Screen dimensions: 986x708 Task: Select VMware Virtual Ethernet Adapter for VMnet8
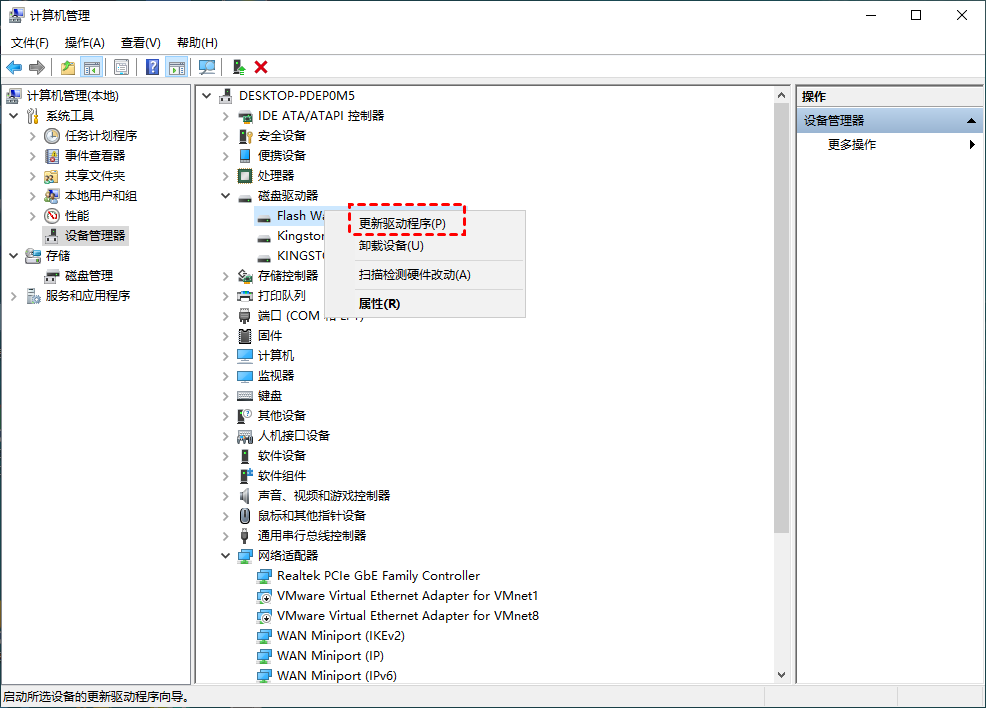[407, 616]
